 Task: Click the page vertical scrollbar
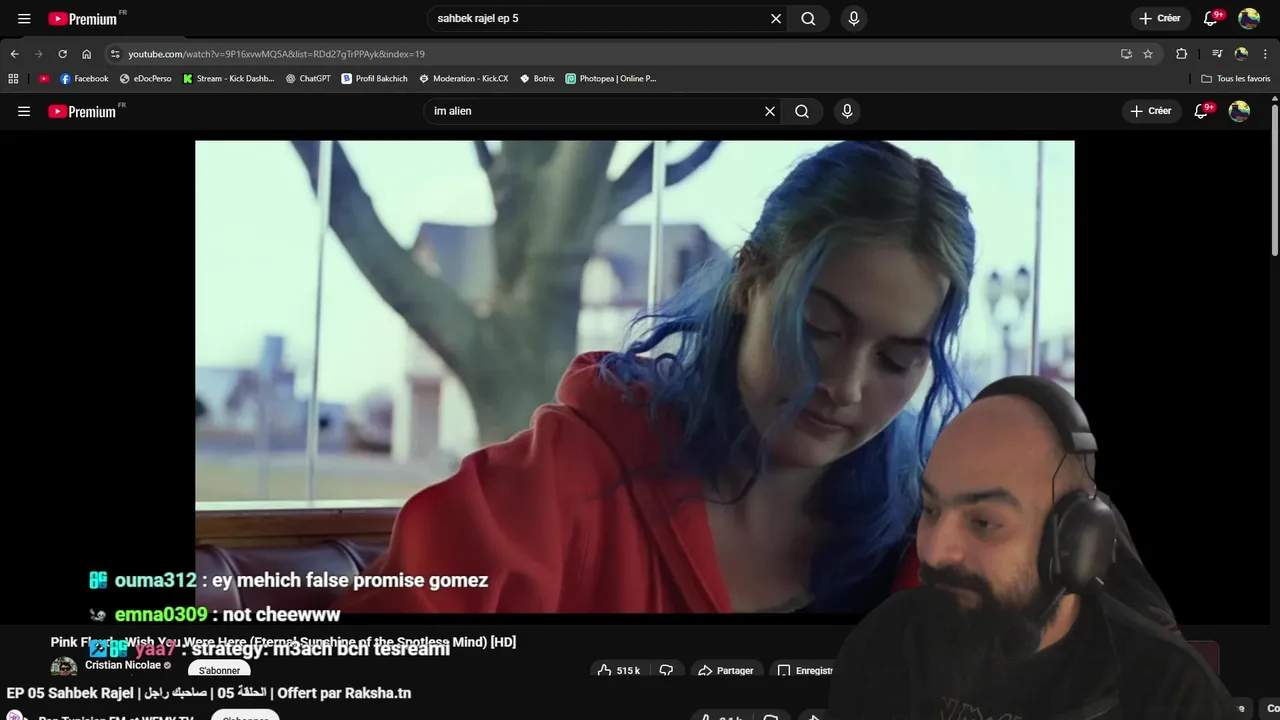click(x=1274, y=178)
